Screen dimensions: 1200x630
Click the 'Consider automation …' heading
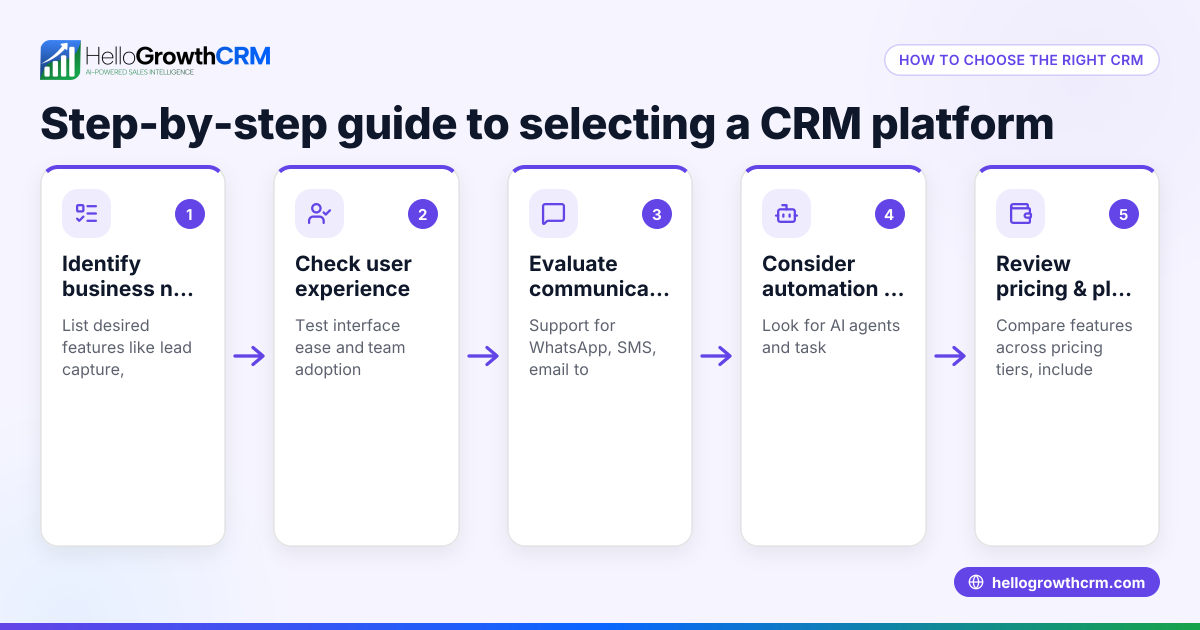(833, 276)
